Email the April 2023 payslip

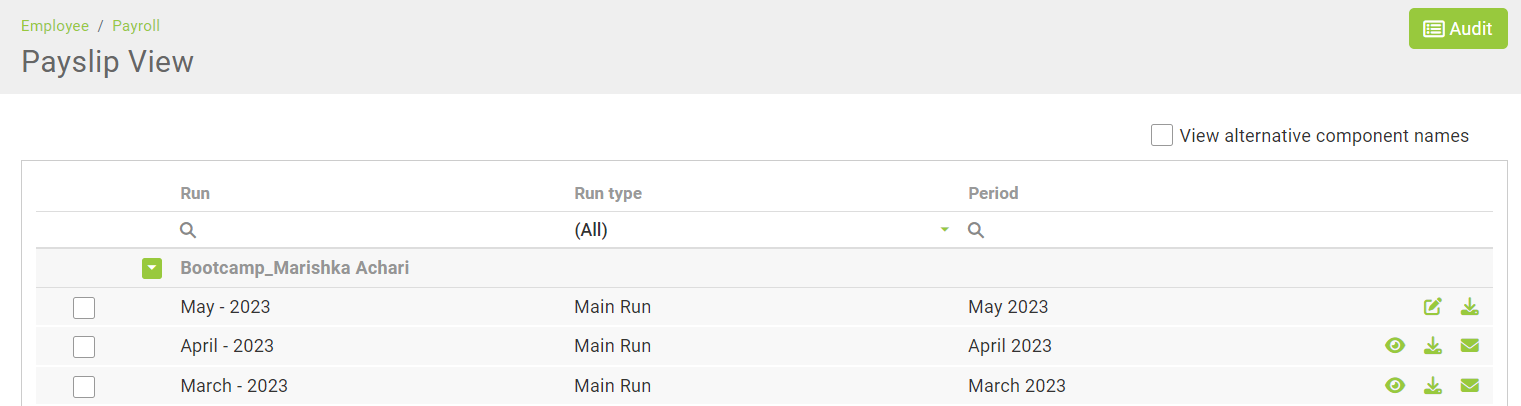tap(1469, 346)
